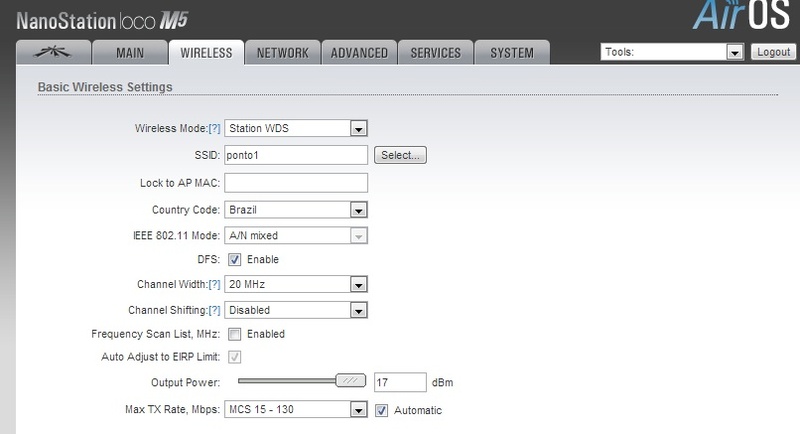
Task: Click the Output Power slider handle
Action: tap(351, 380)
